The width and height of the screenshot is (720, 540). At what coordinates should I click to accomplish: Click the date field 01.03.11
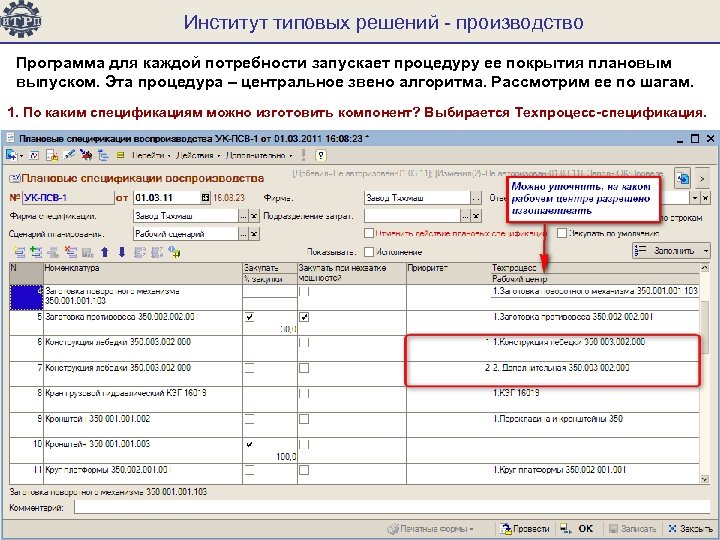point(167,197)
